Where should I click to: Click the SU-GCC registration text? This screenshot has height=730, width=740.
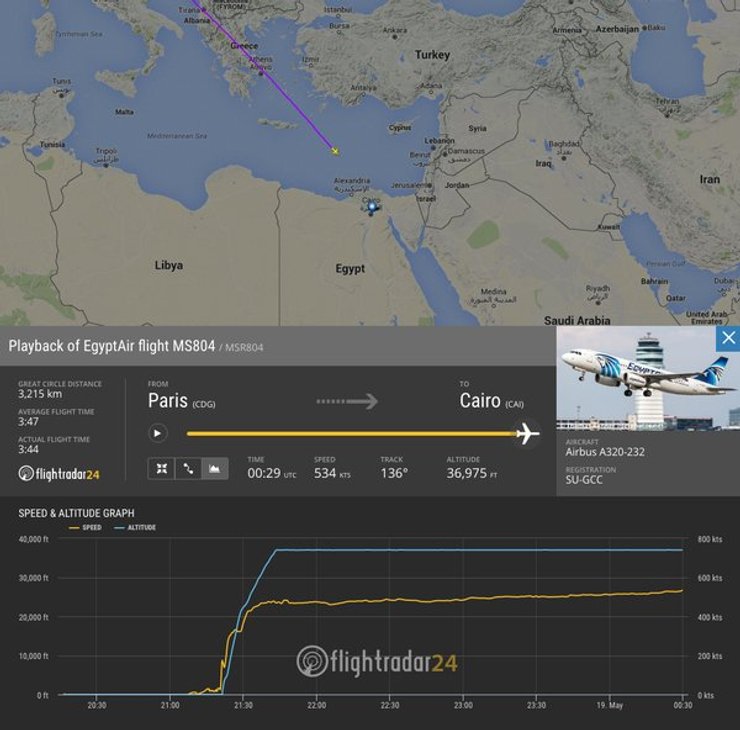pyautogui.click(x=585, y=481)
